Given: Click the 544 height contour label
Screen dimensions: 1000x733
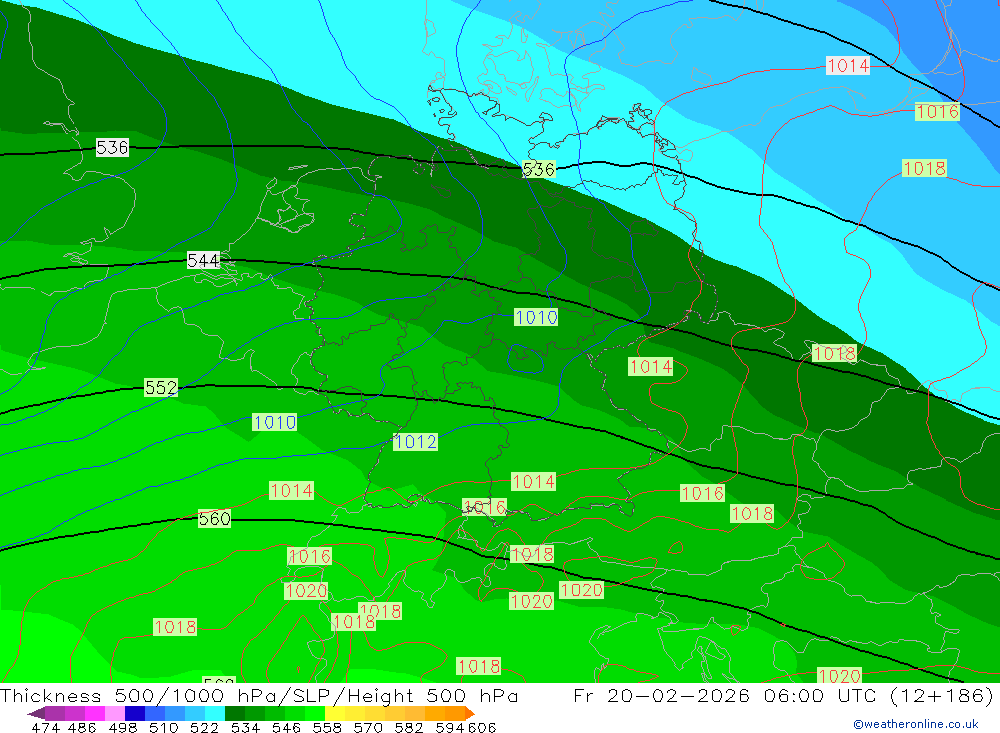Looking at the screenshot, I should 203,260.
